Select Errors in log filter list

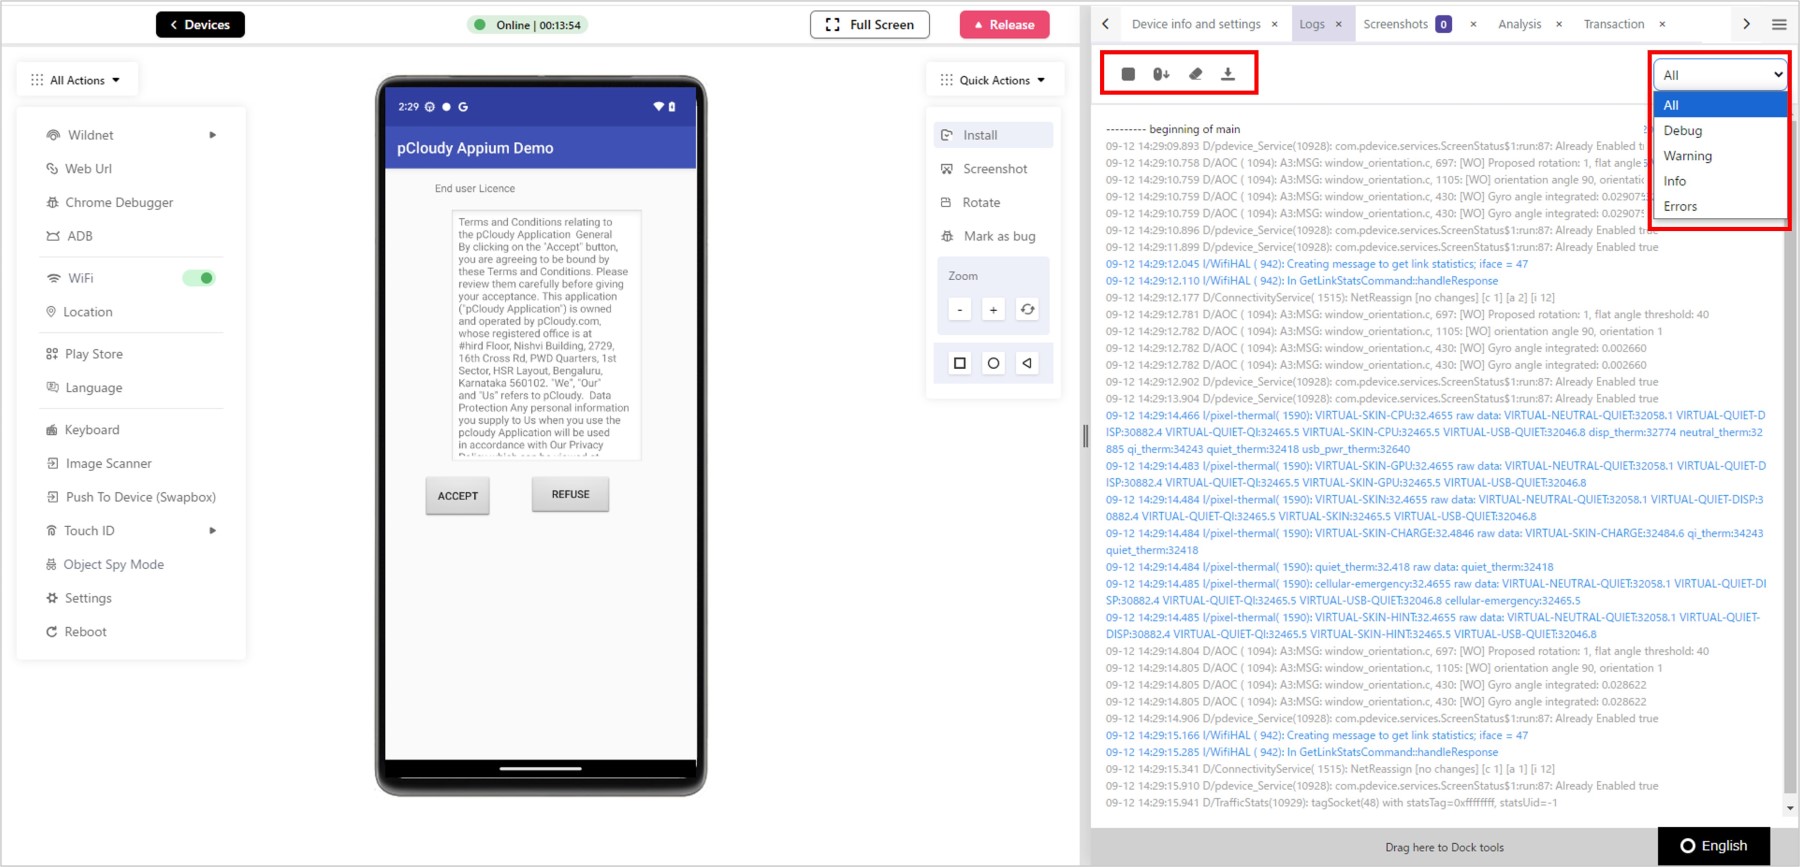pos(1720,206)
